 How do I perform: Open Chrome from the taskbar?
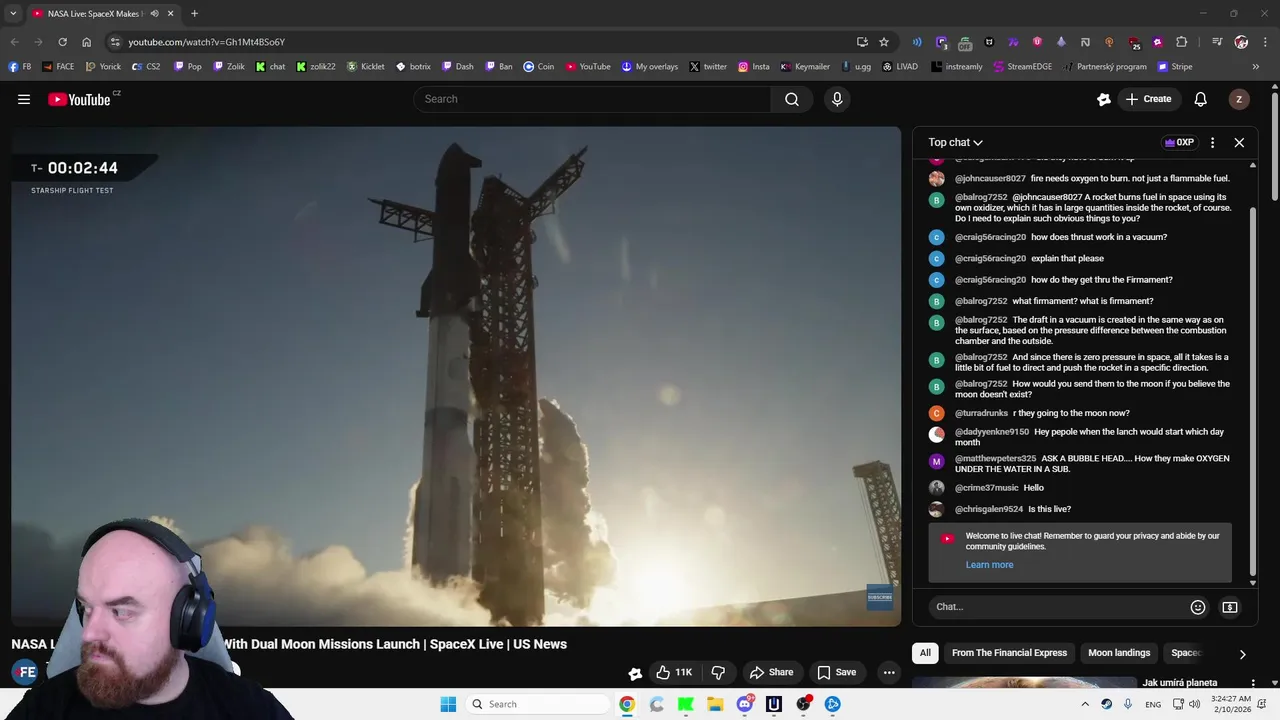(x=627, y=704)
